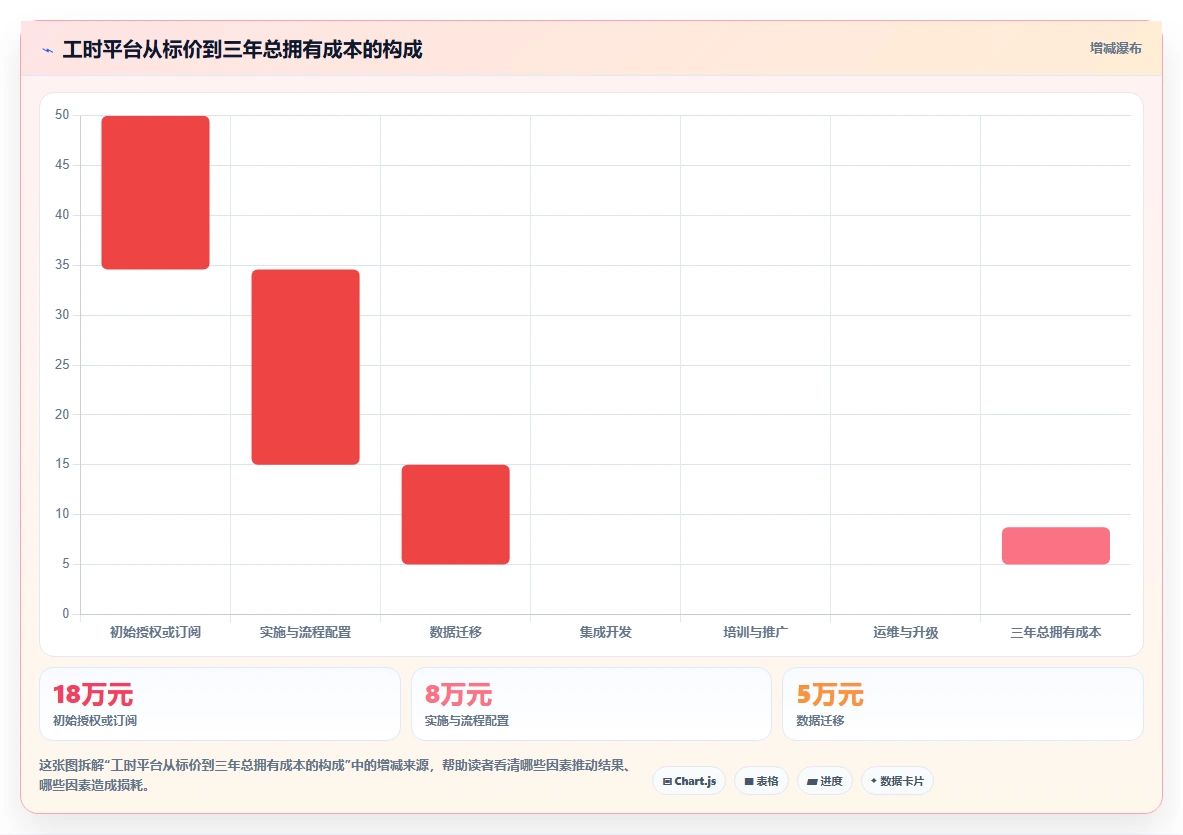Screen dimensions: 1183x835
Task: Click the x-axis label 培训与推广
Action: (755, 632)
